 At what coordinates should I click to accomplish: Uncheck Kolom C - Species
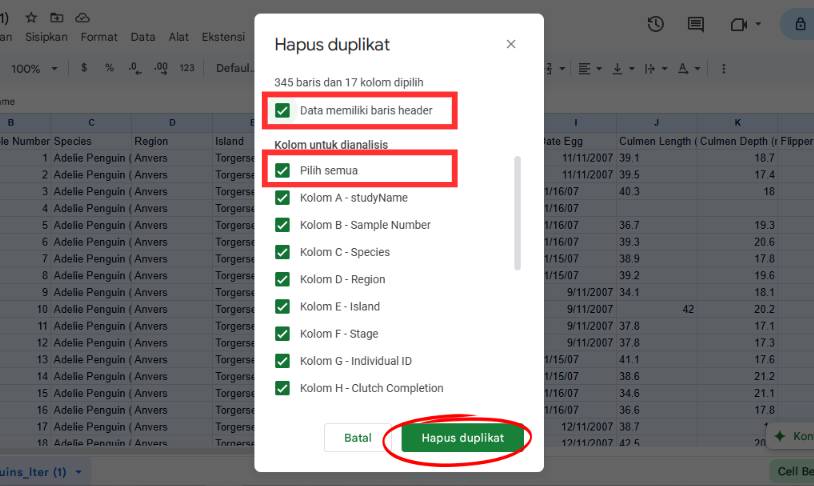coord(282,252)
